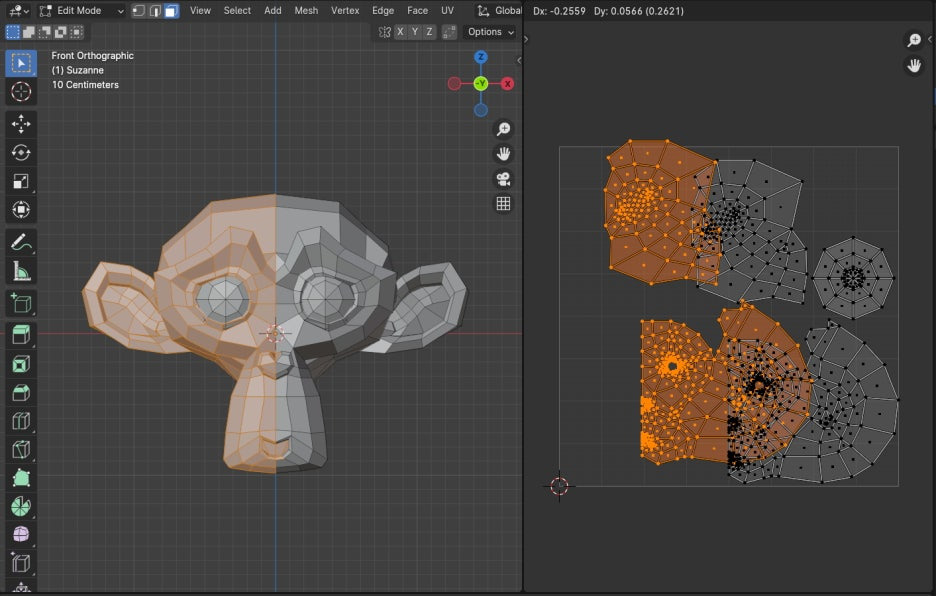Select the Scale tool
Viewport: 936px width, 596px height.
pos(21,182)
